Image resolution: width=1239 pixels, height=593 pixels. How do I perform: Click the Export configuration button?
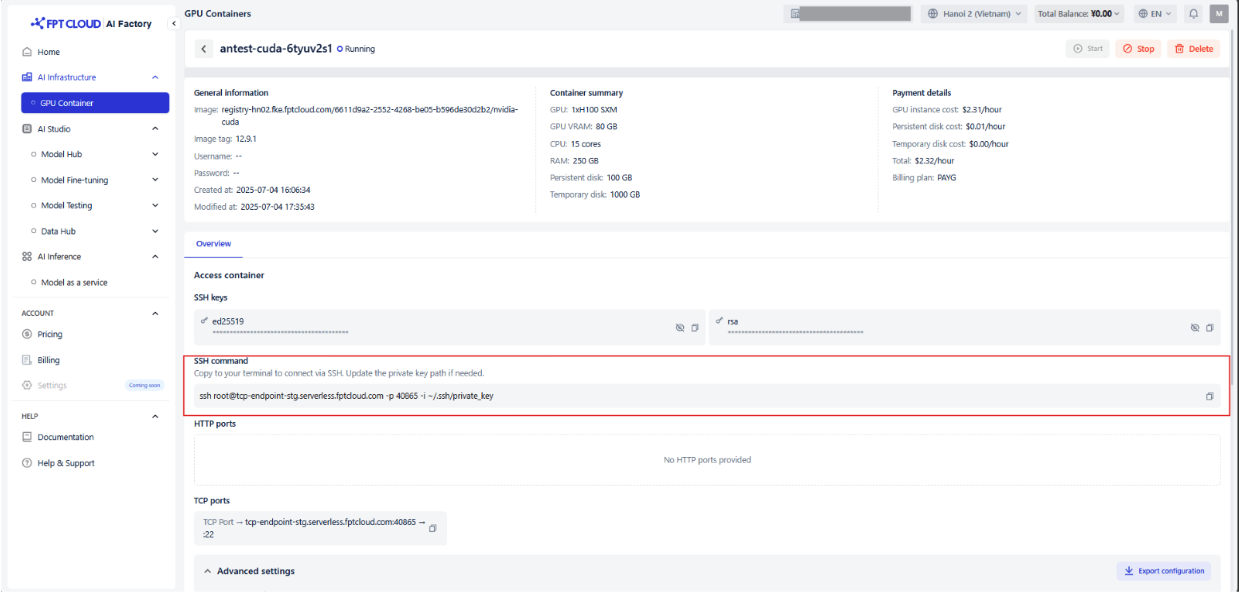(1163, 571)
